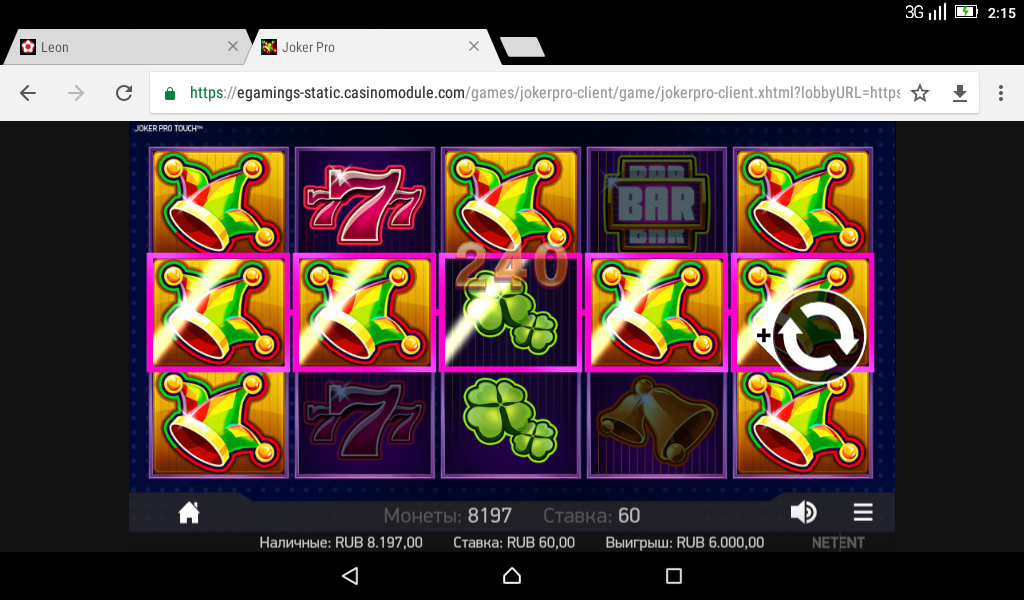Tap the red 777 symbol in top row

point(364,200)
